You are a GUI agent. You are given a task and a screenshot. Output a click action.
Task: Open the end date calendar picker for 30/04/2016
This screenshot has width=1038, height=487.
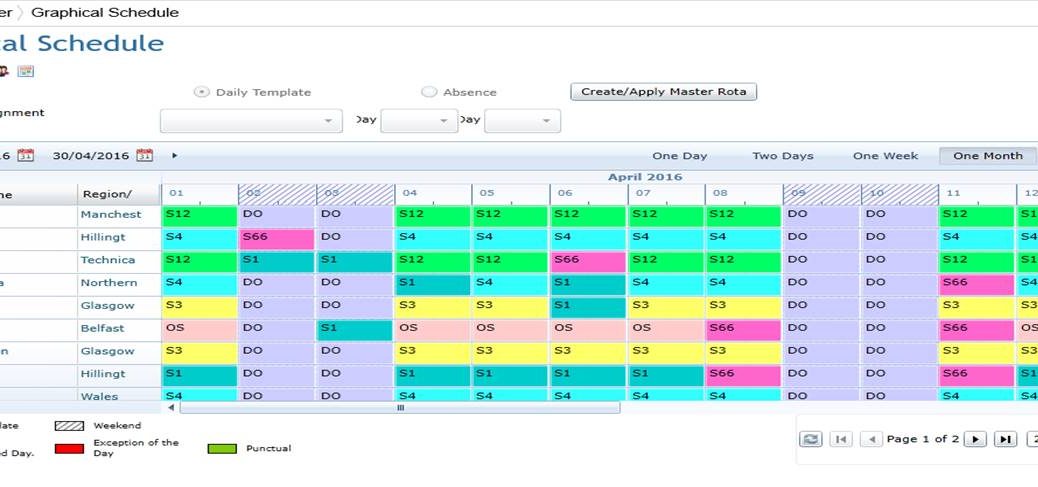[144, 155]
